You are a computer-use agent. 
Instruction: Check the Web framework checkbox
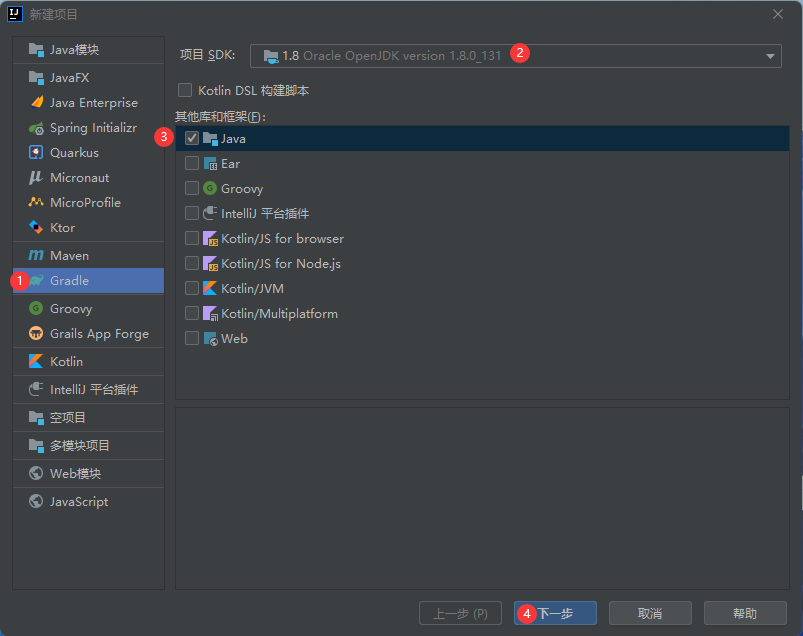coord(192,338)
